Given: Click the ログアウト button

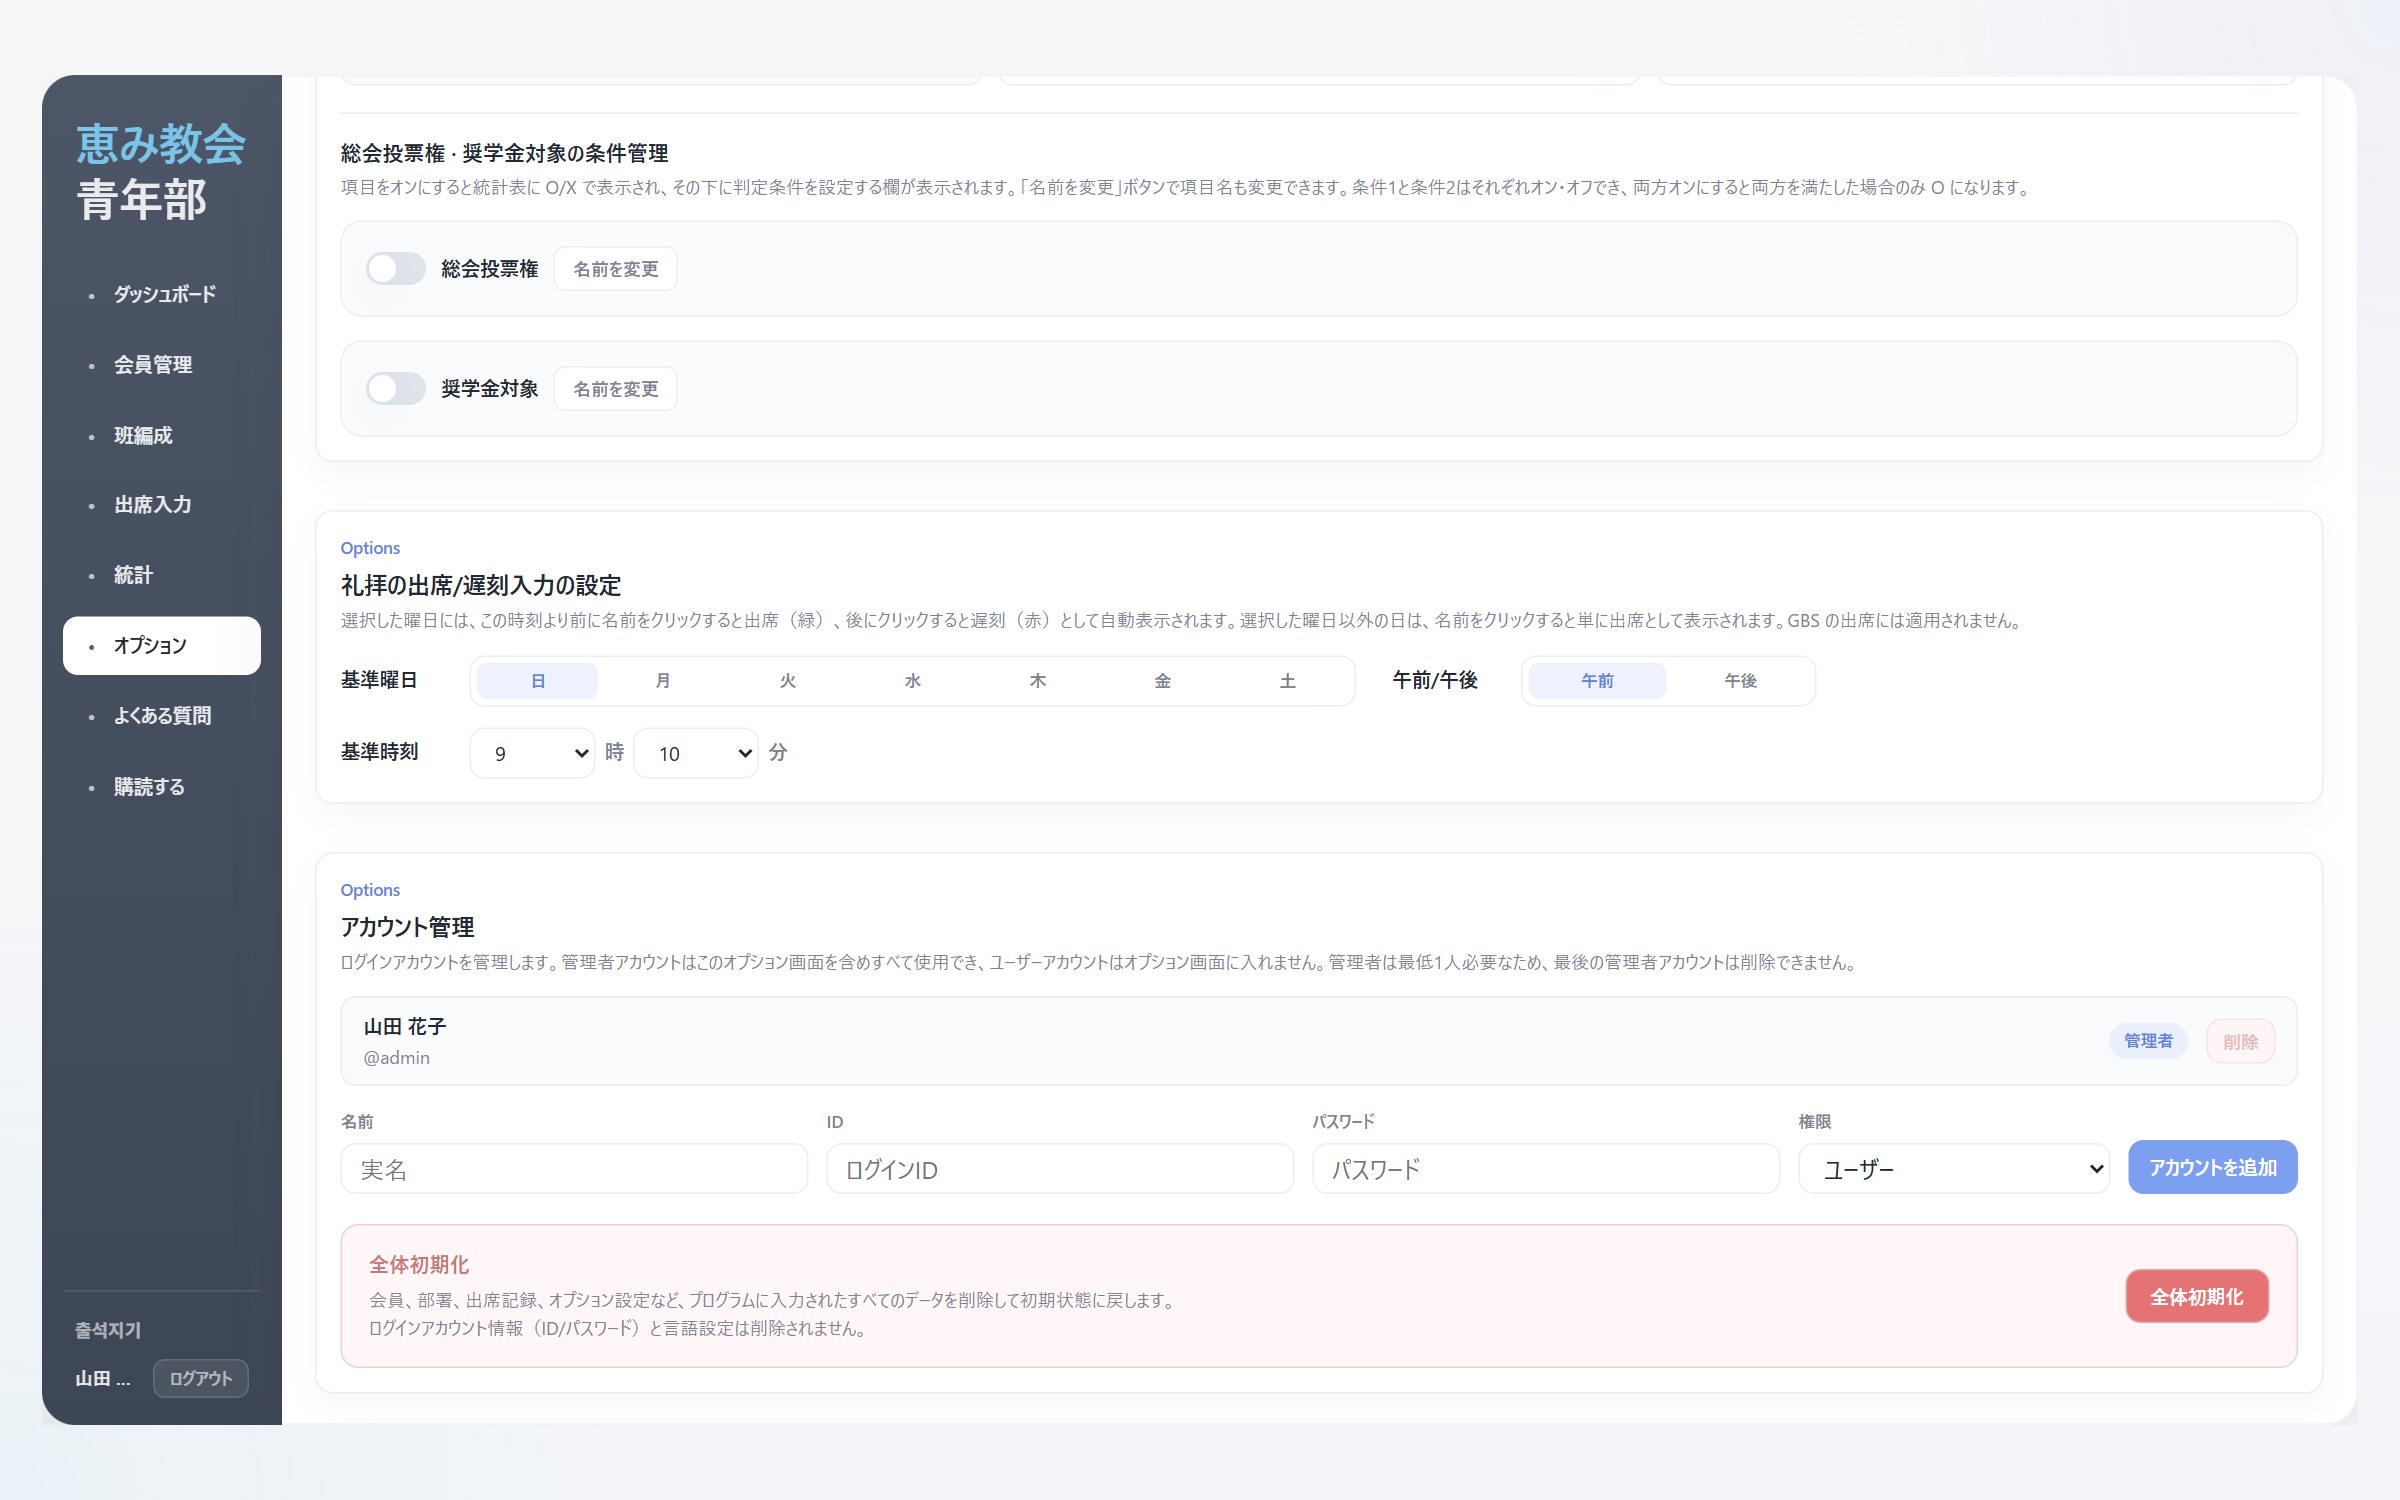Looking at the screenshot, I should (200, 1378).
